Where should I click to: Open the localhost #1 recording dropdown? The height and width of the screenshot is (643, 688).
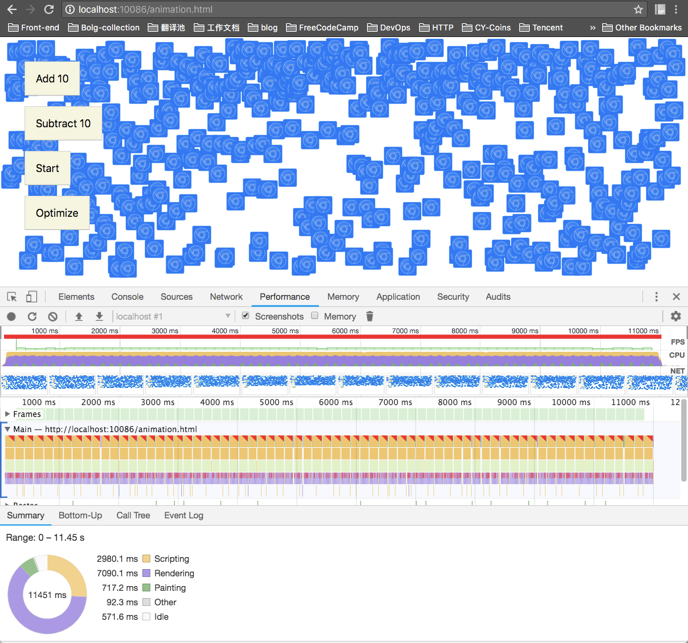173,316
